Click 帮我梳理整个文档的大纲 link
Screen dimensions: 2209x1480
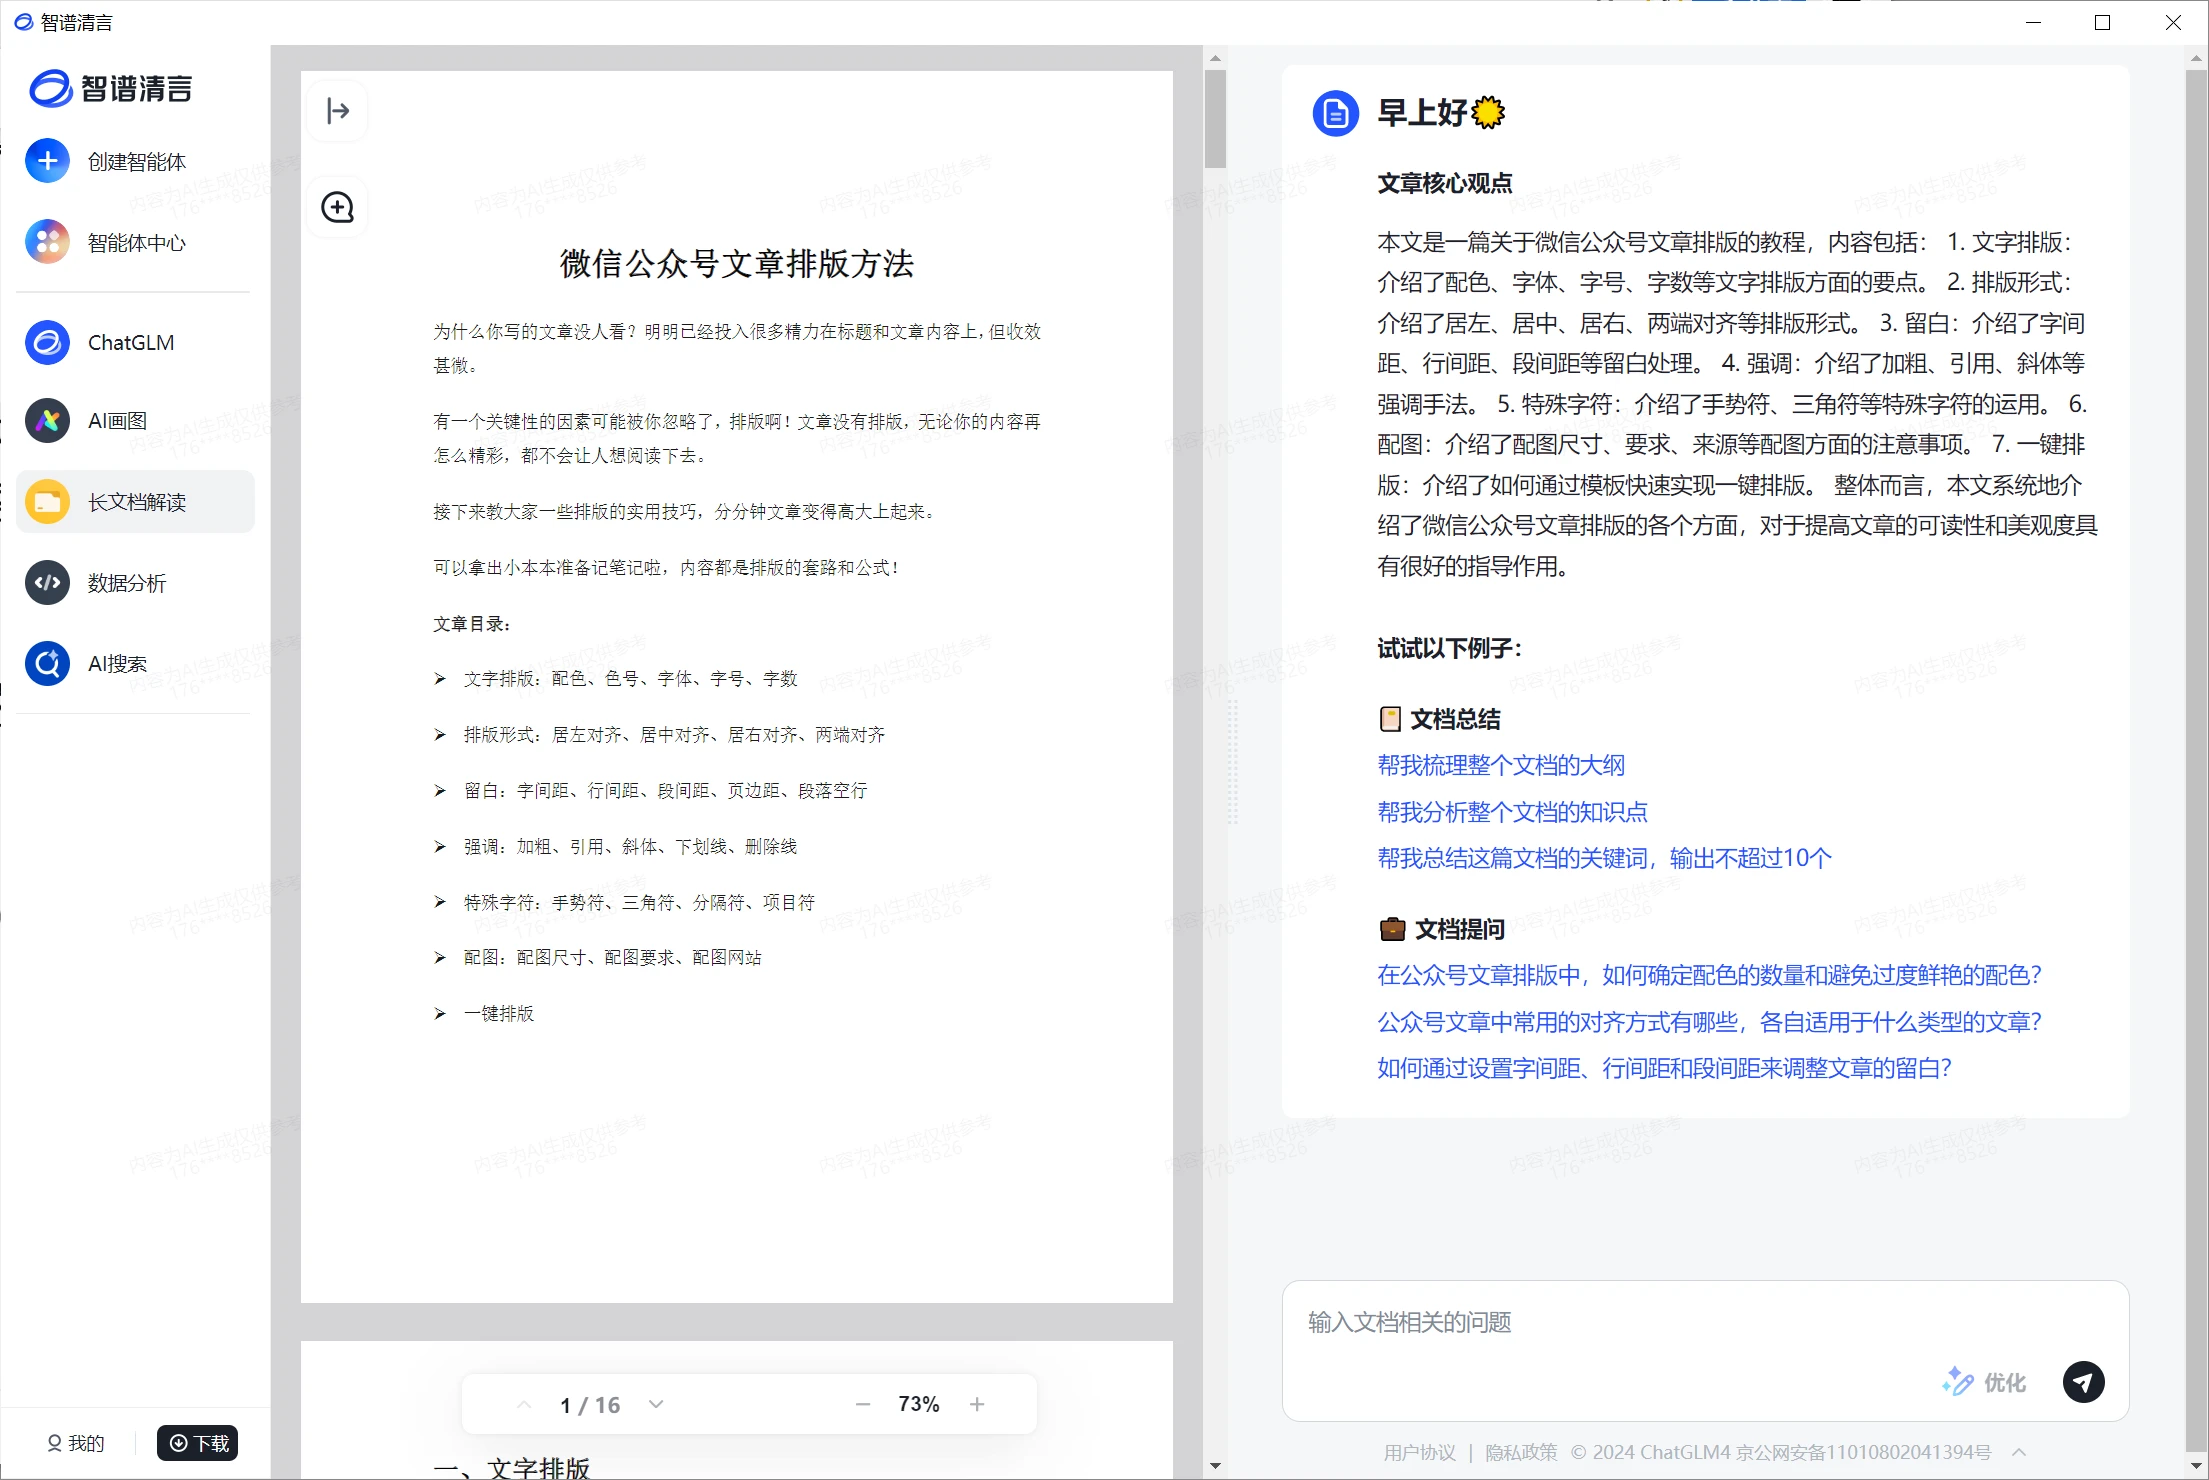(x=1501, y=766)
